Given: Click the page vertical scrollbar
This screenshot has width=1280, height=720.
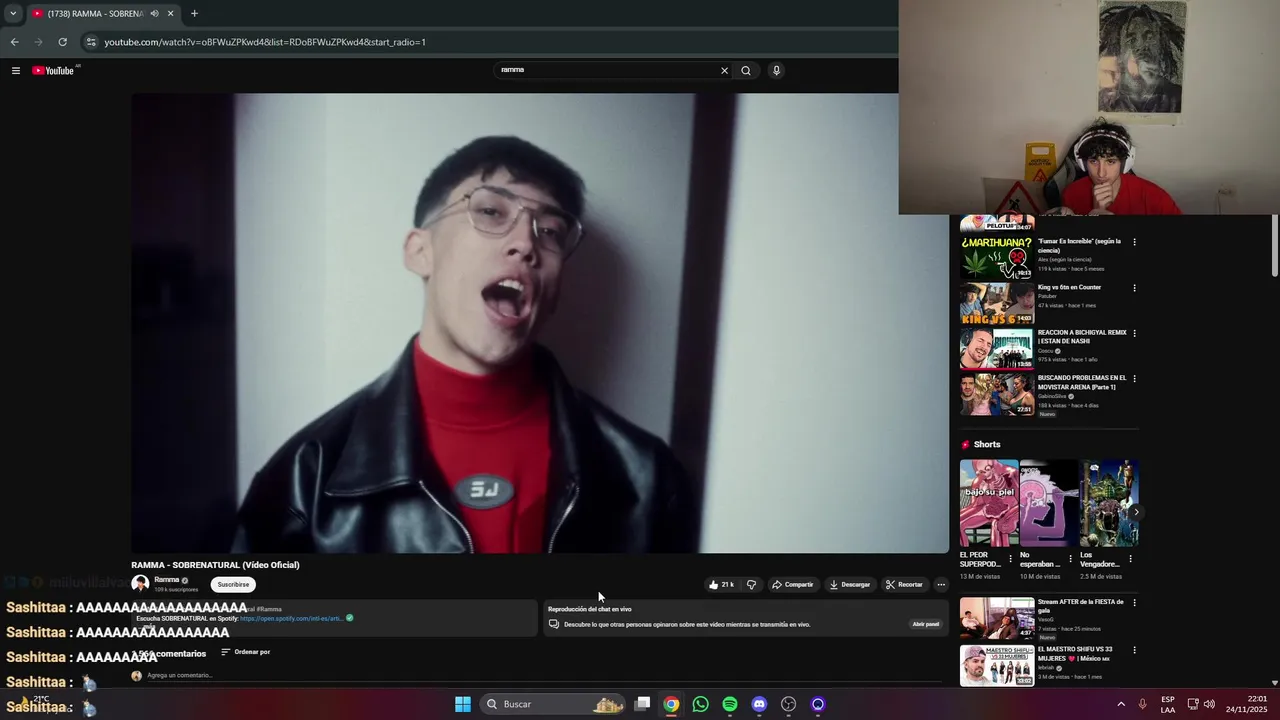Looking at the screenshot, I should pos(1274,245).
